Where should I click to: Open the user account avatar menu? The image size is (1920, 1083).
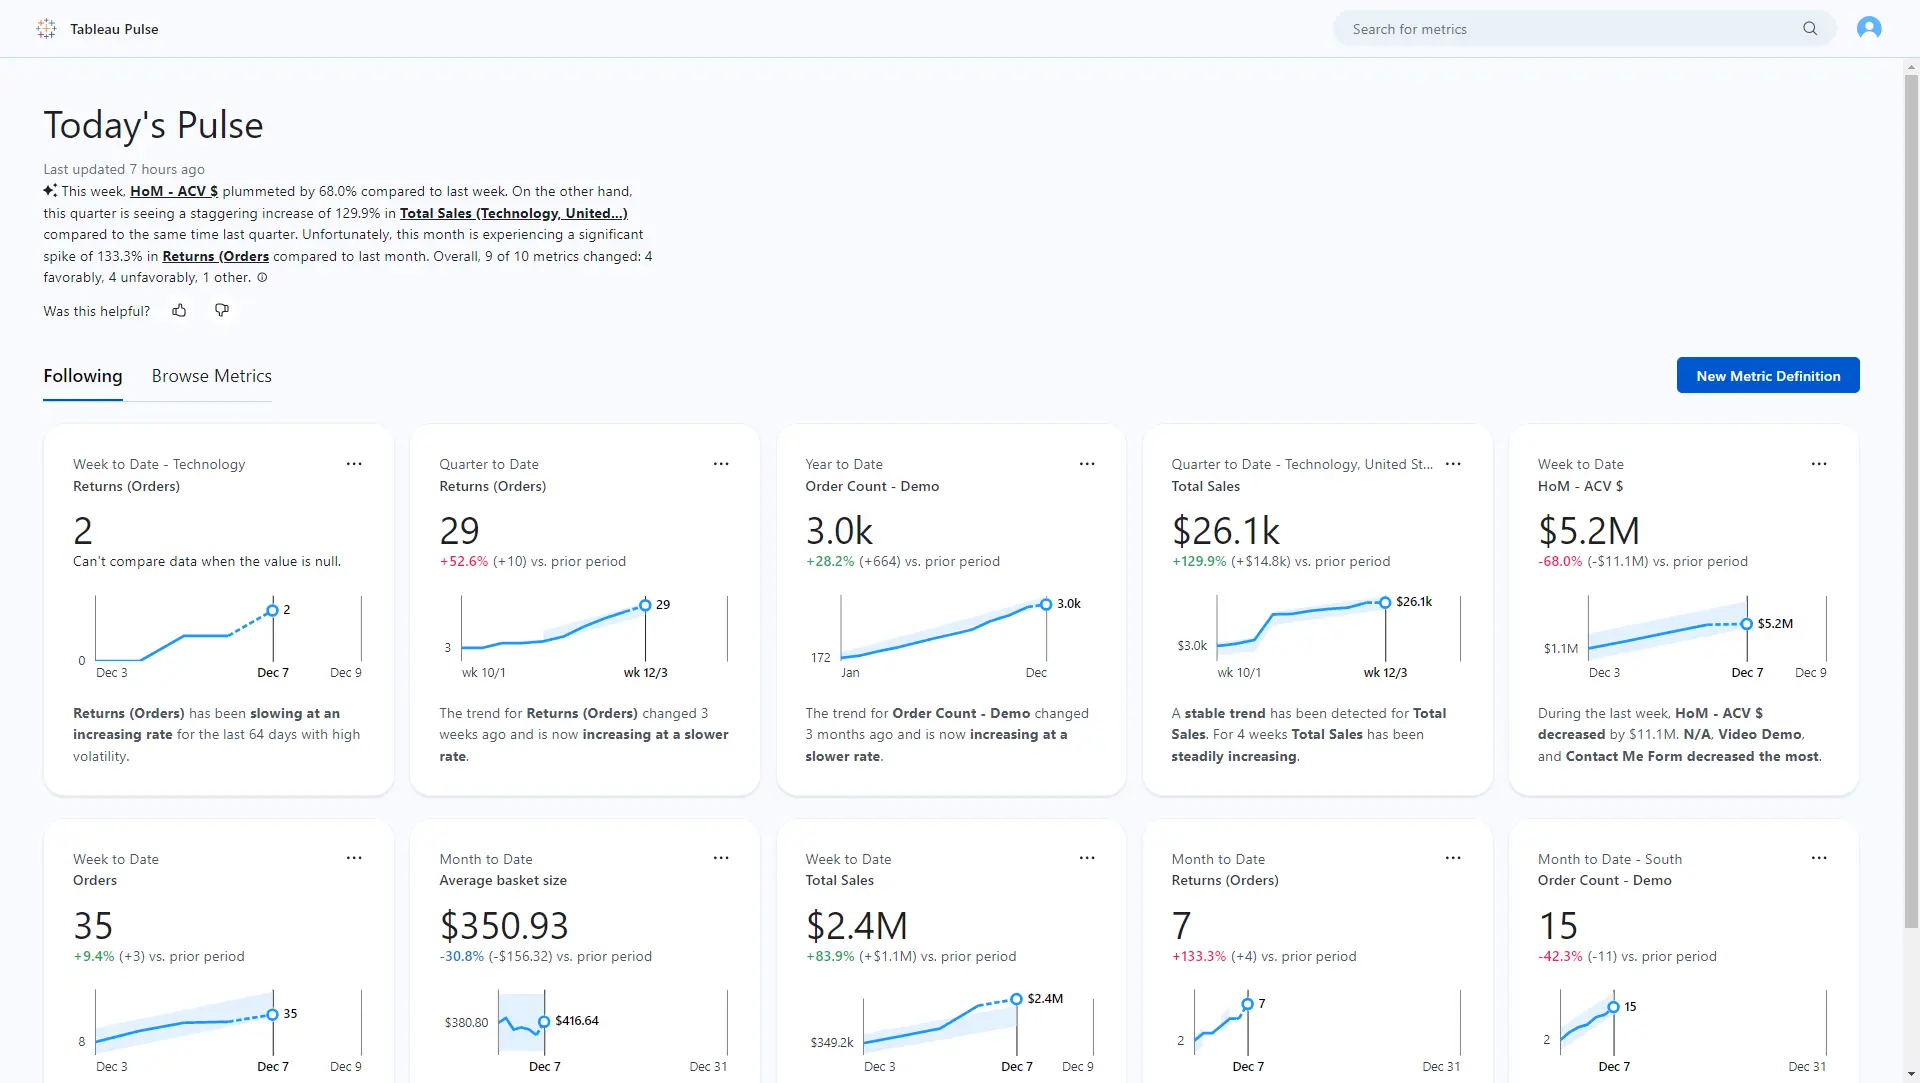tap(1869, 28)
